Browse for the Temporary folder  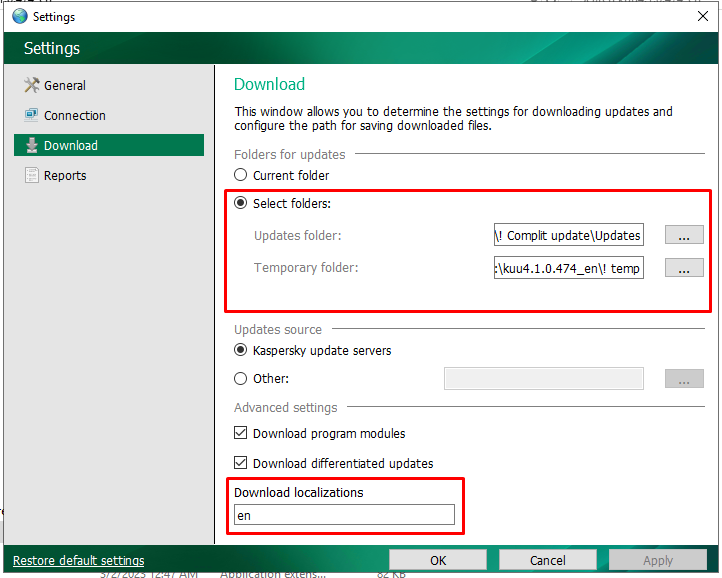684,268
